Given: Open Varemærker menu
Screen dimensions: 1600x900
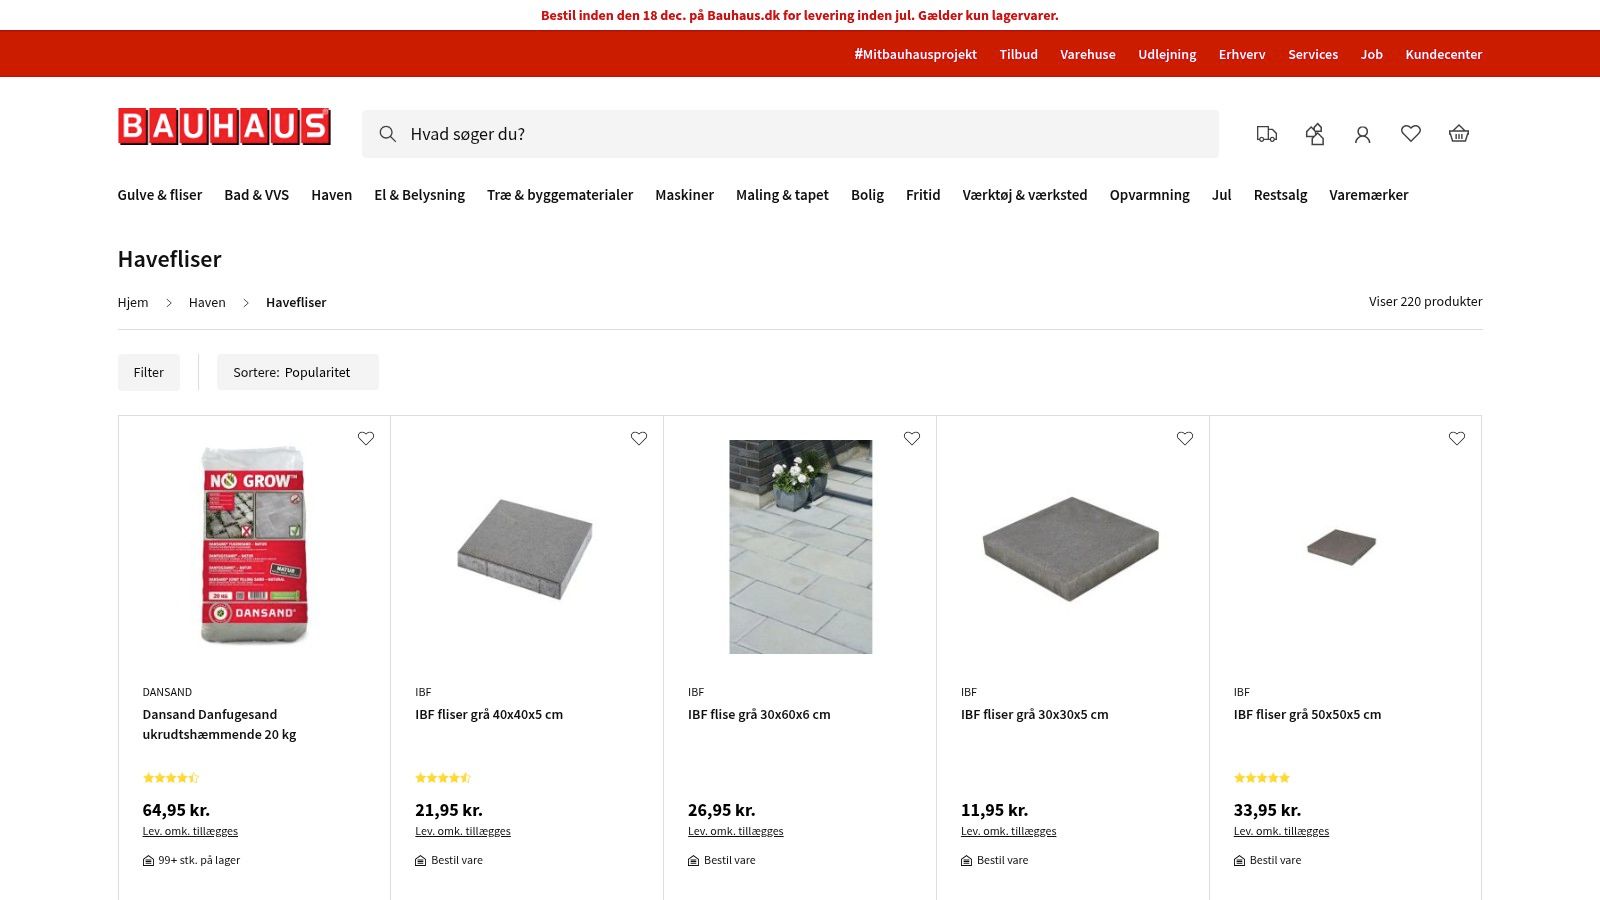Looking at the screenshot, I should tap(1369, 195).
